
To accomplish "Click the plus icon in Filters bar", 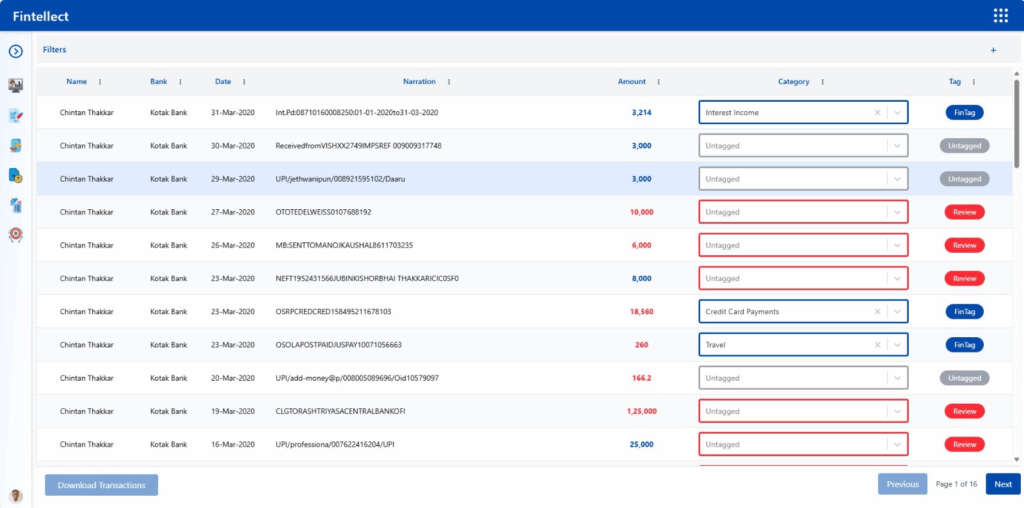I will pyautogui.click(x=993, y=50).
